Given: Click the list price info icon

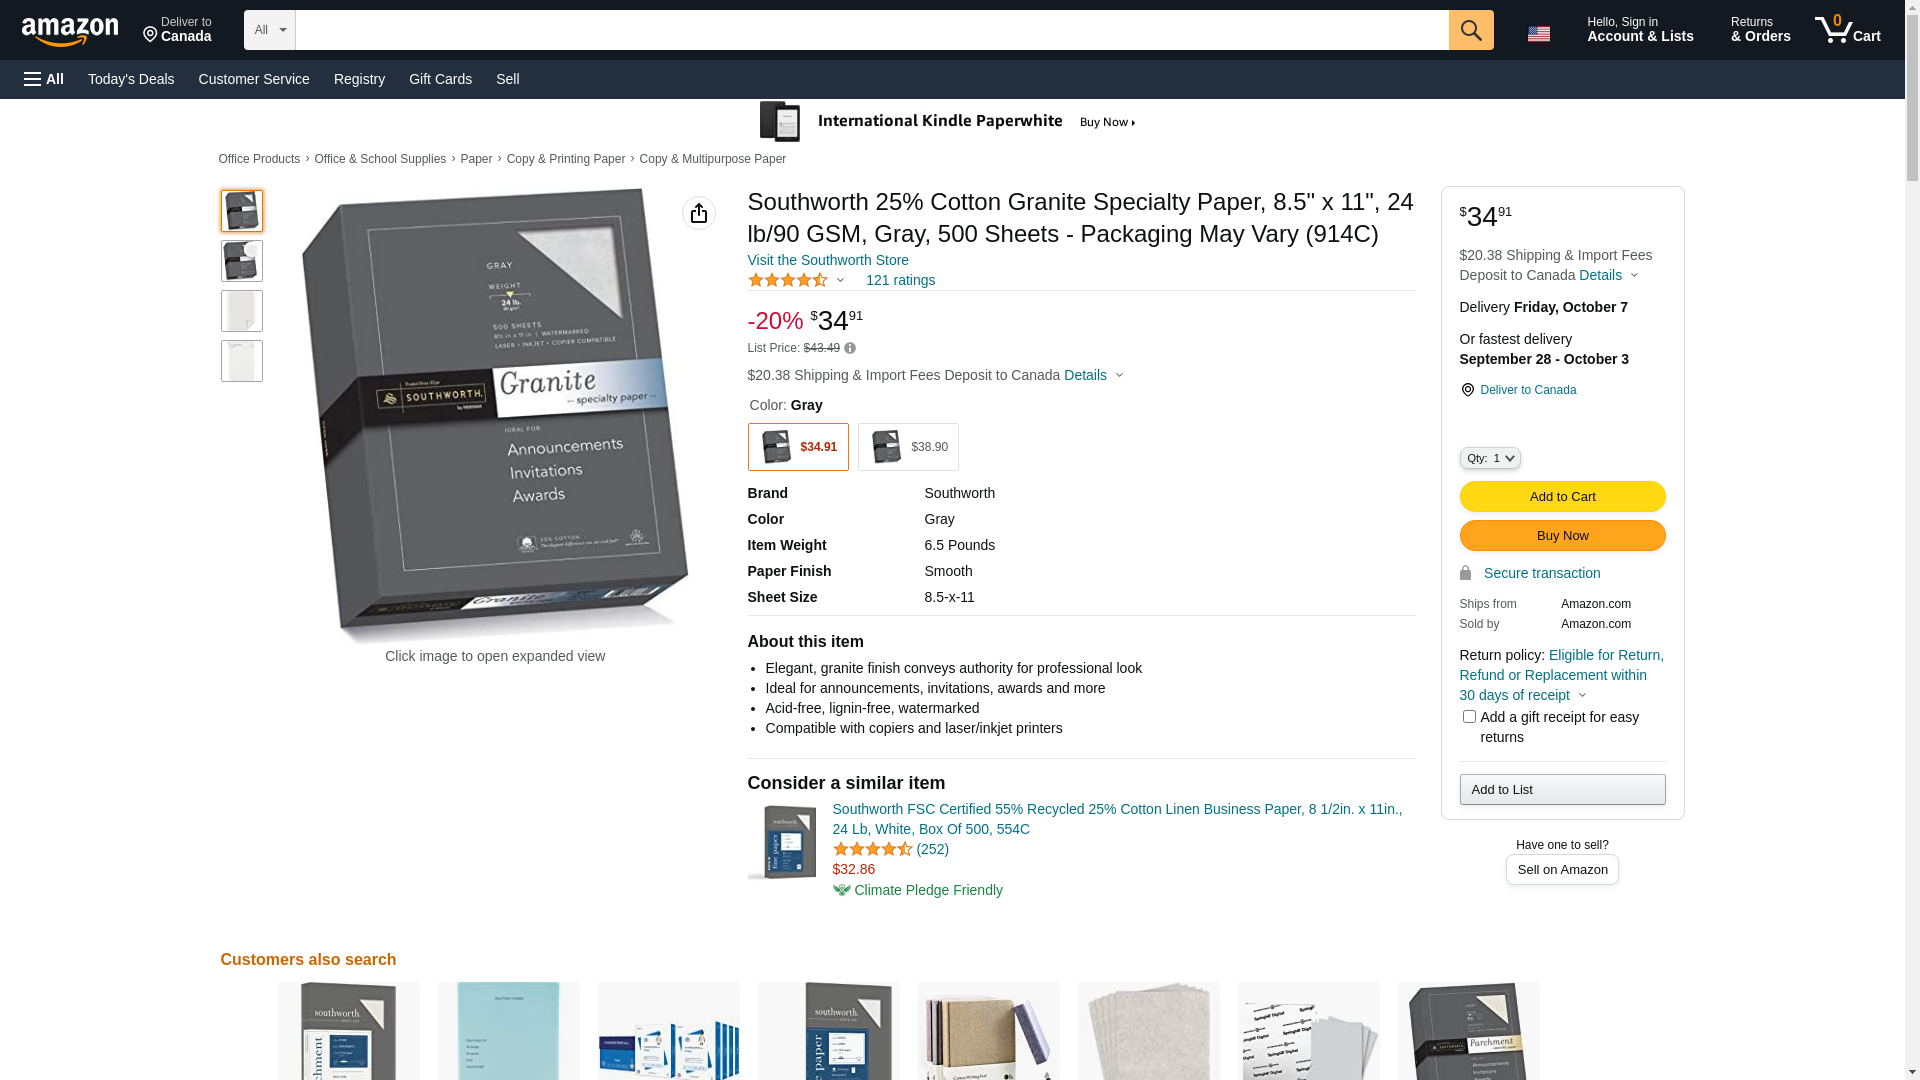Looking at the screenshot, I should (850, 348).
